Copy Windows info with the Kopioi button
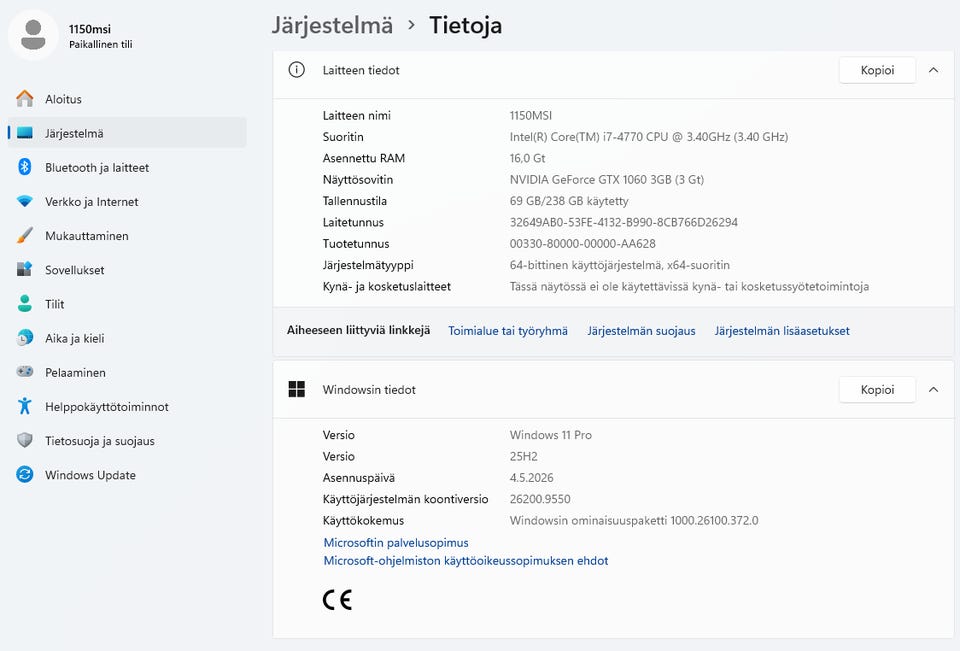 tap(877, 389)
